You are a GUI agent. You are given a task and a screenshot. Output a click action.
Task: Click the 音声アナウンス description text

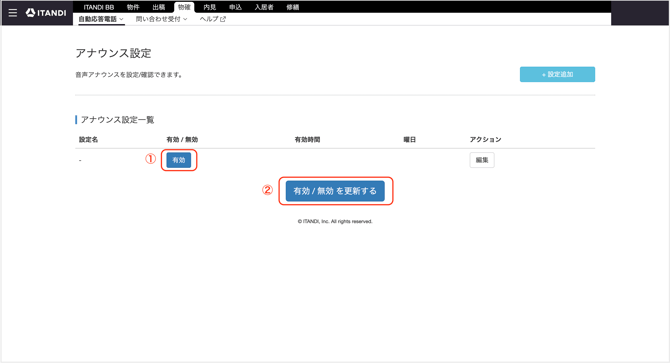point(129,75)
